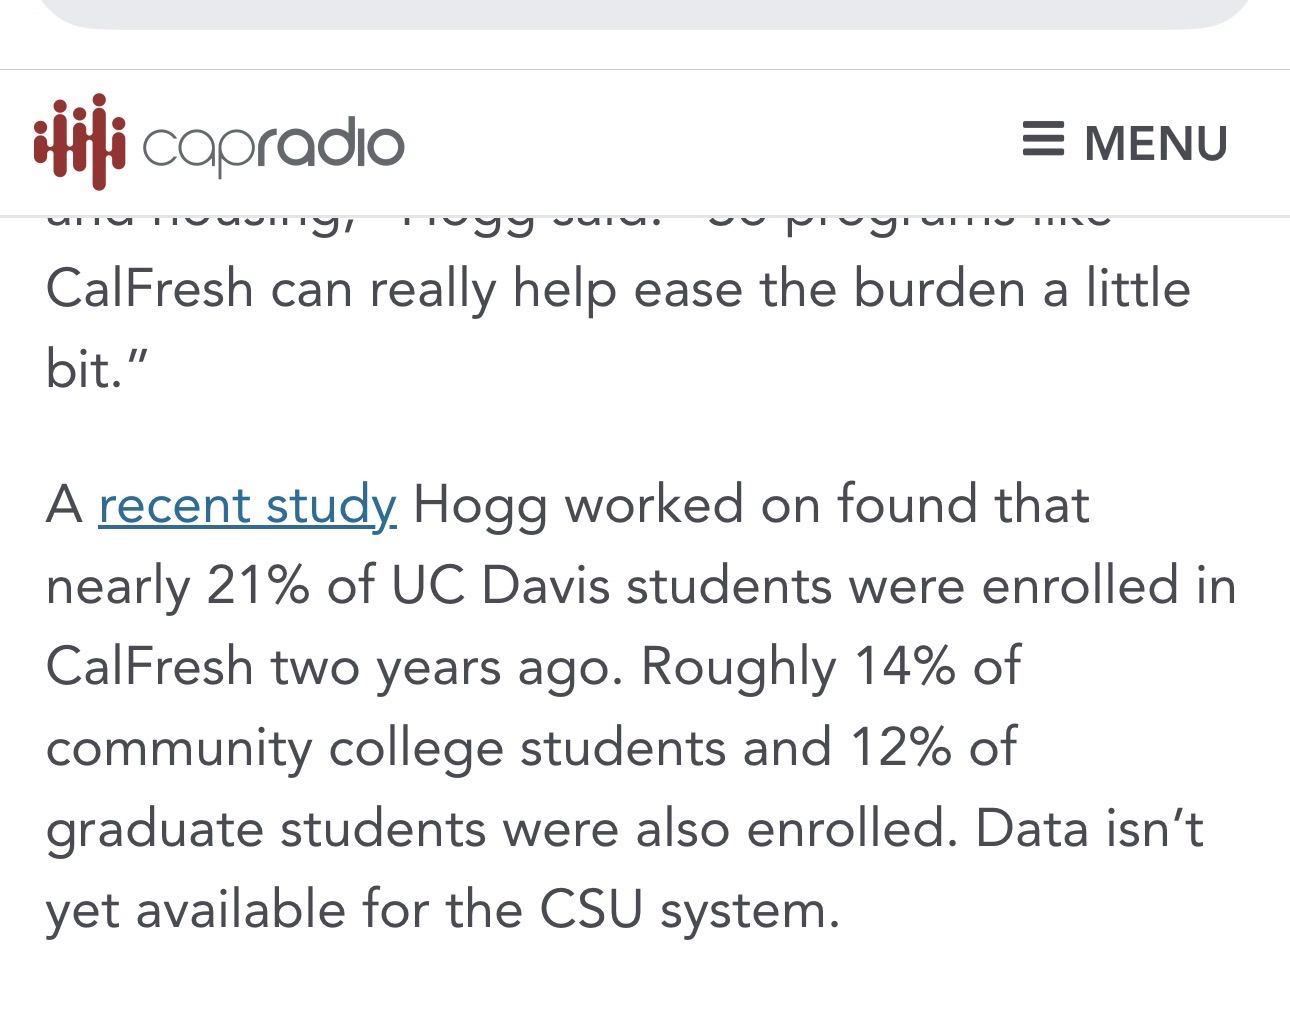
Task: Click "CalFresh" before "can really help"
Action: (150, 290)
